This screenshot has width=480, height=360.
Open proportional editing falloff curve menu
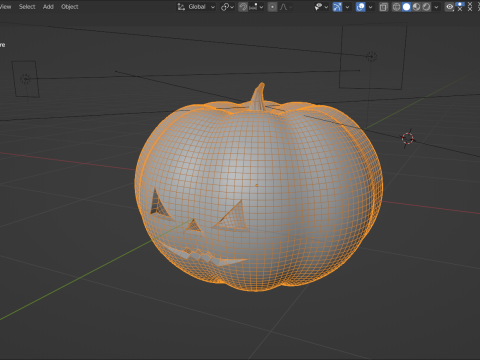pos(286,7)
